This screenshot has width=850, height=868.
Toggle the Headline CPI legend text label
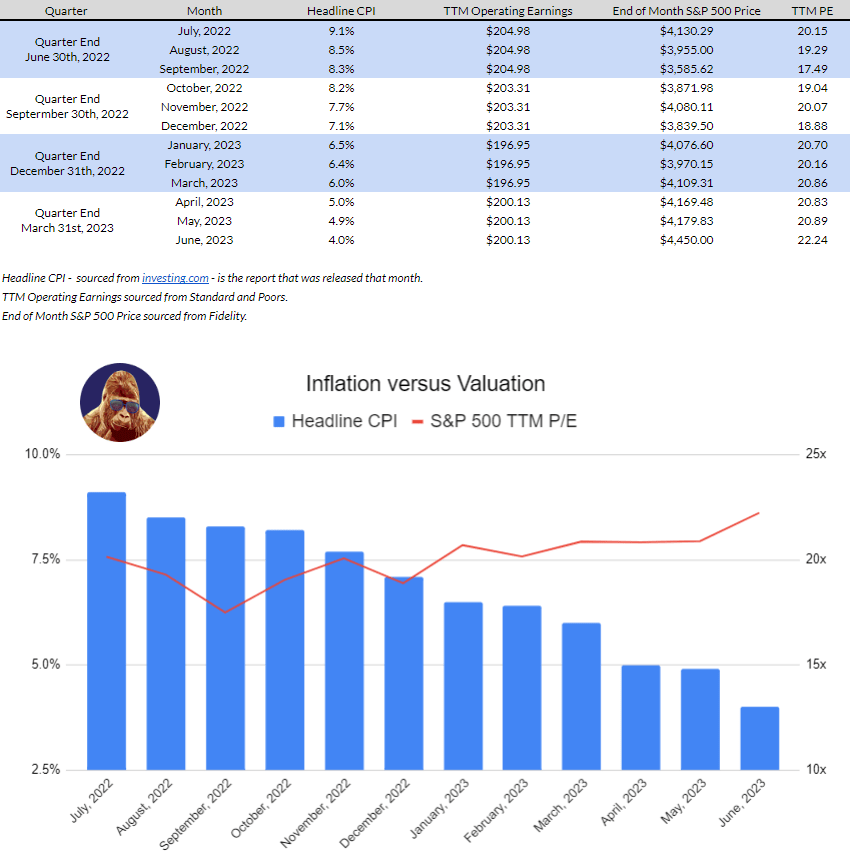pyautogui.click(x=344, y=421)
